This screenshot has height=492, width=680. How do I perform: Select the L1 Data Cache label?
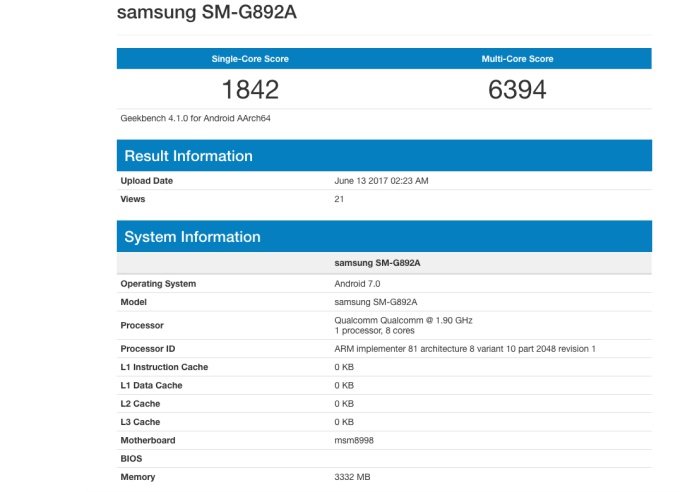click(151, 385)
